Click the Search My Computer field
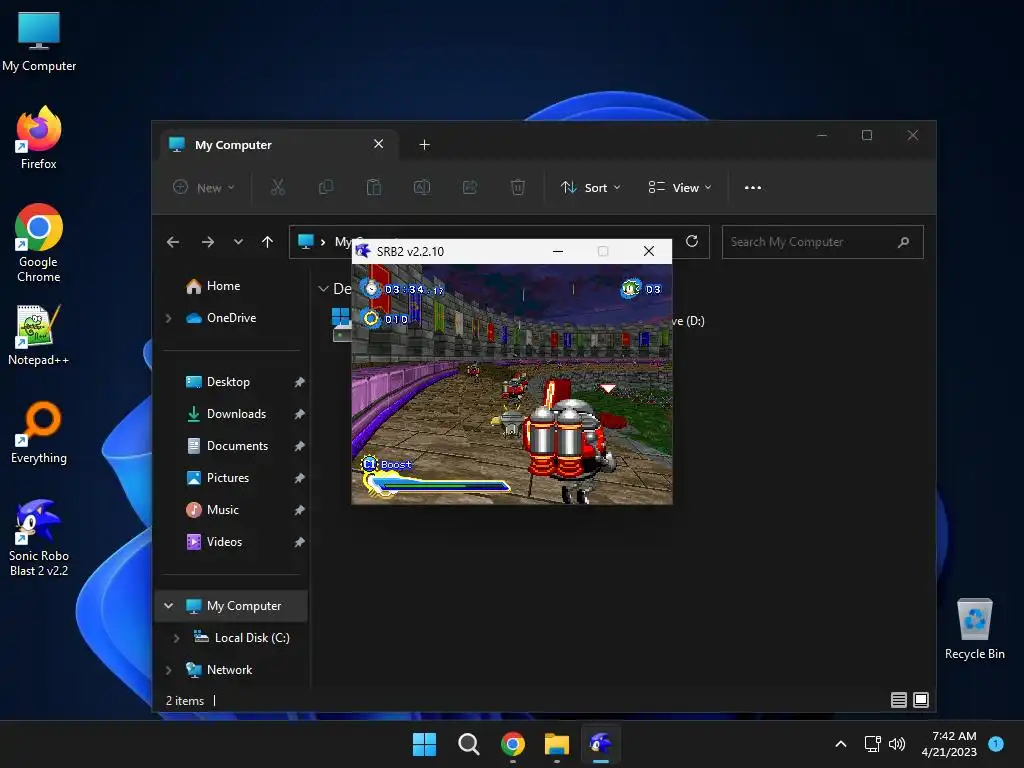Image resolution: width=1024 pixels, height=768 pixels. (822, 242)
